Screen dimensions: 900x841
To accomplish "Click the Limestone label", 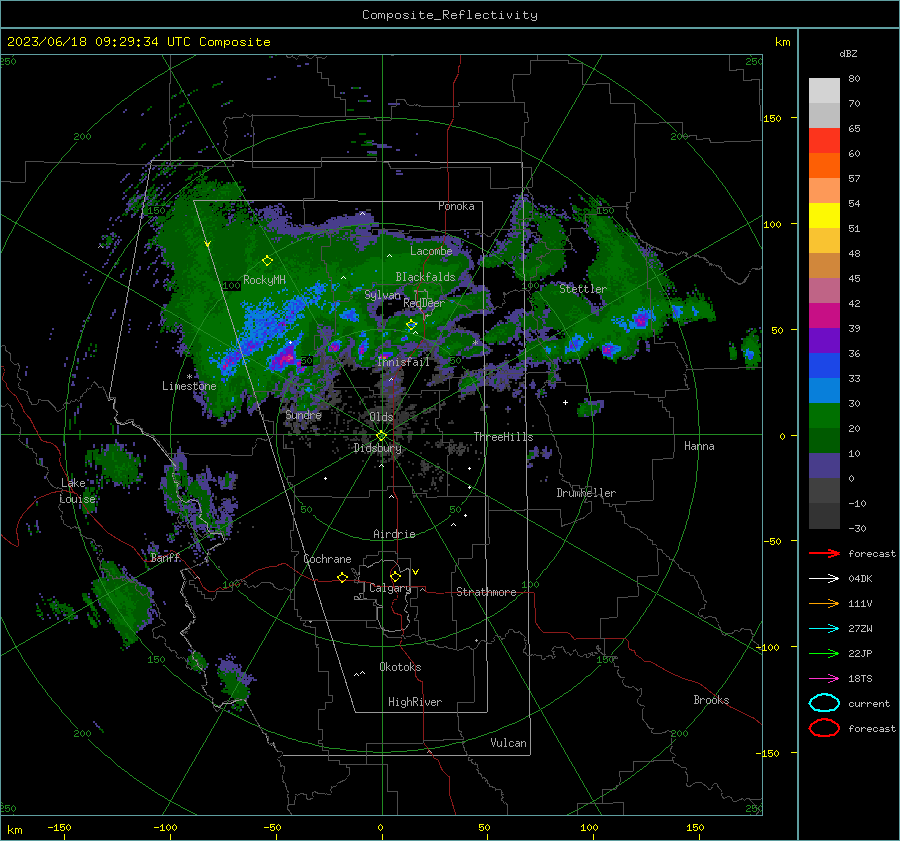I will click(189, 386).
